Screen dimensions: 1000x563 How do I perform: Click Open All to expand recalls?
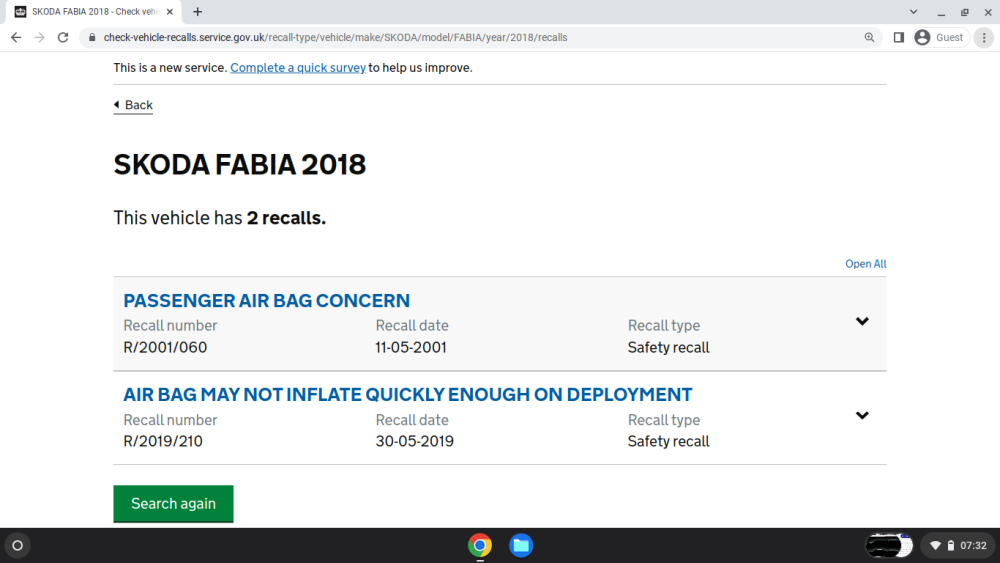tap(865, 264)
